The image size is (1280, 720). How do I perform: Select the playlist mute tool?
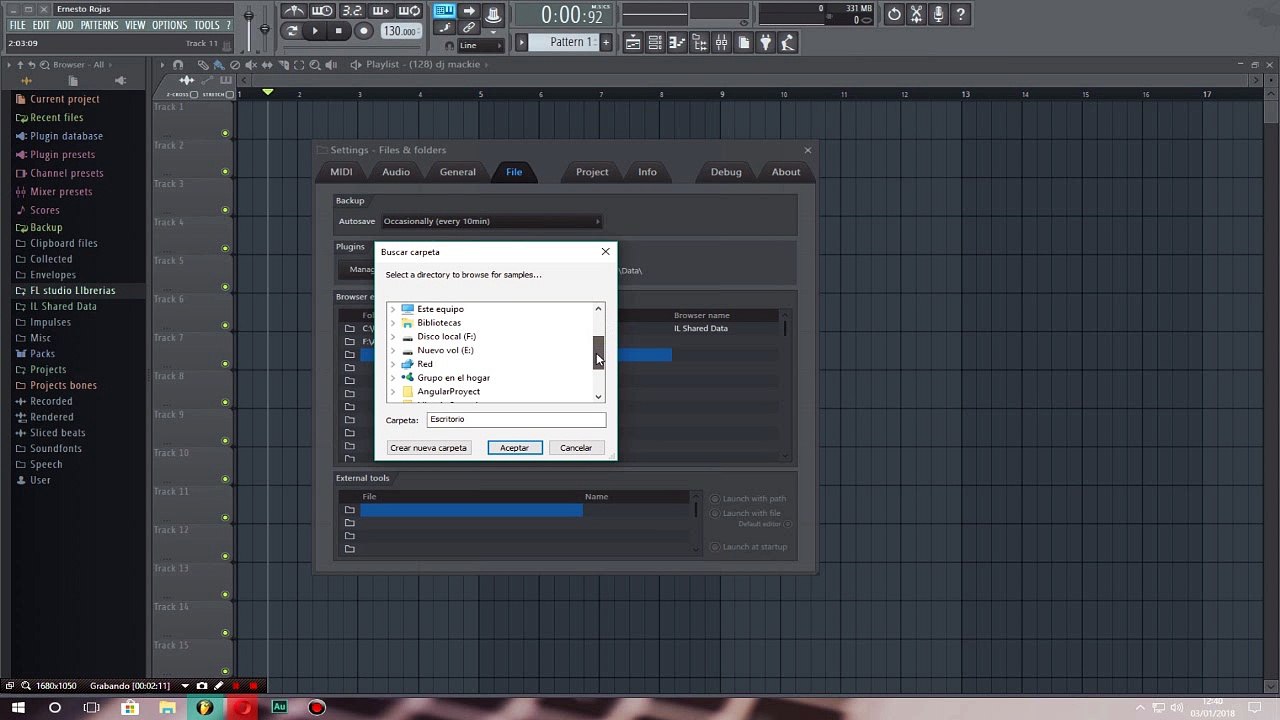point(251,65)
